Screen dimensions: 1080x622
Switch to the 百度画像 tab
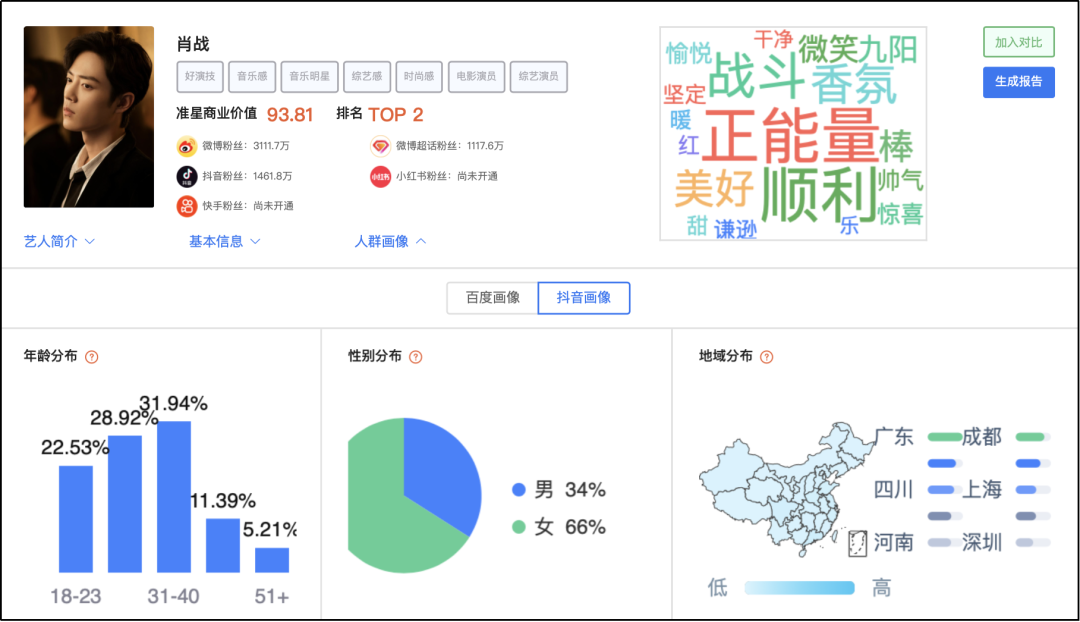pyautogui.click(x=492, y=298)
